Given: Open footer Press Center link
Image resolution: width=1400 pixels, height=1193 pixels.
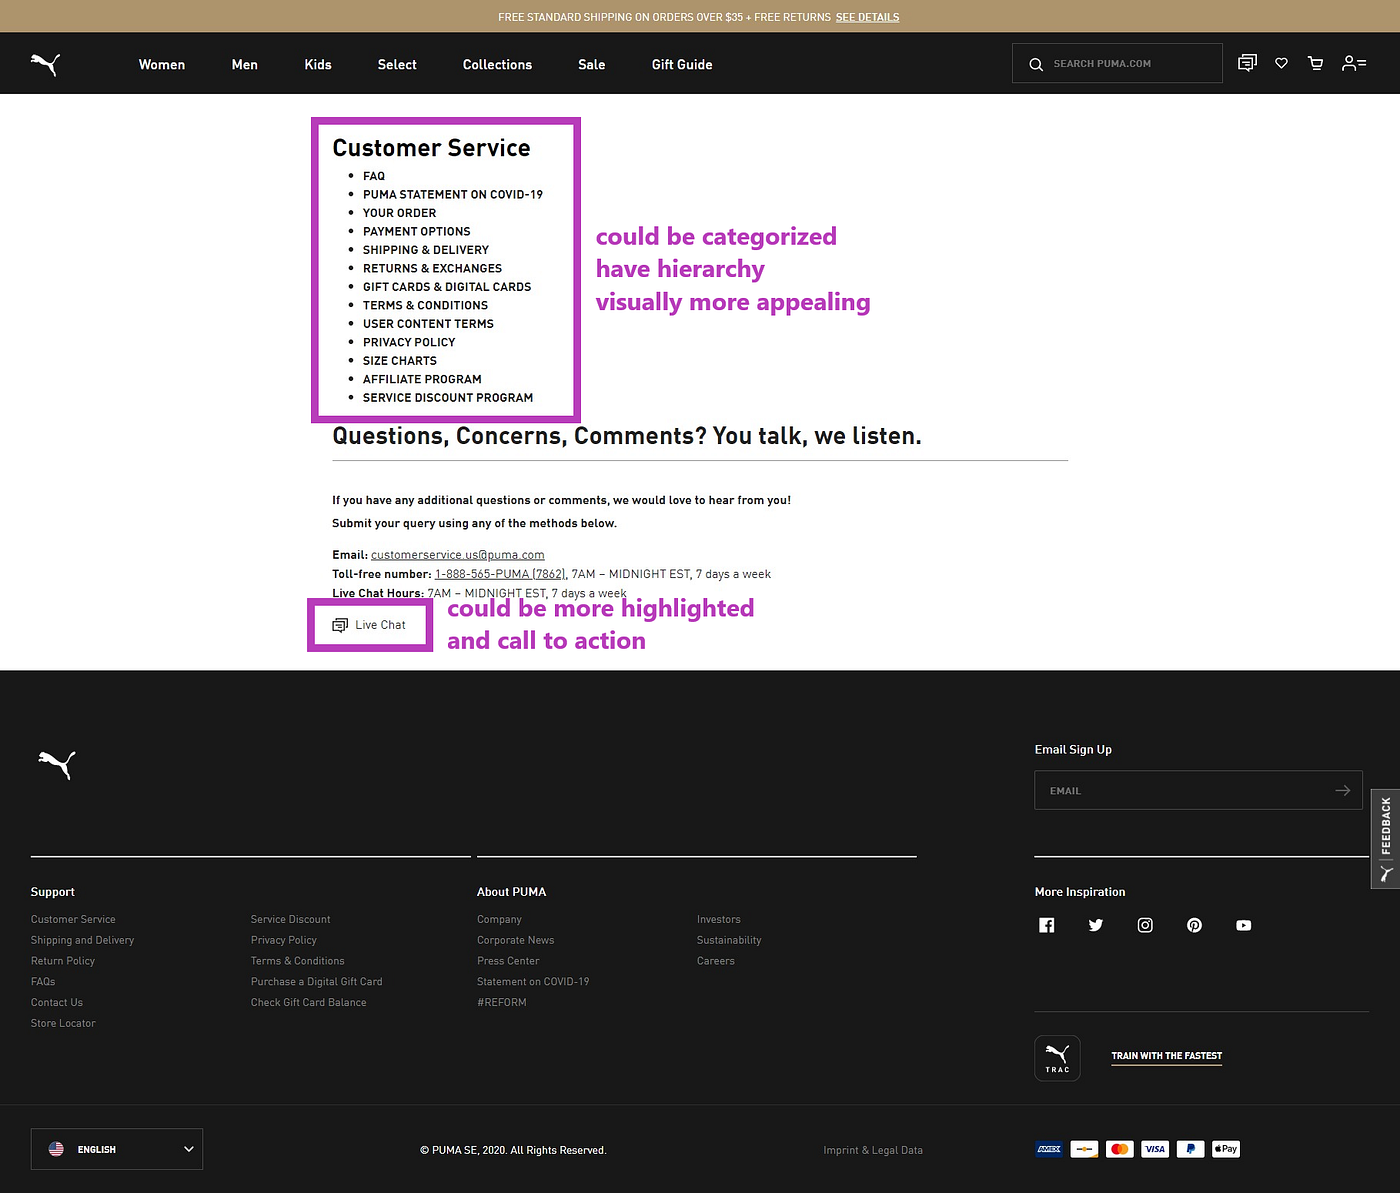Looking at the screenshot, I should (508, 961).
